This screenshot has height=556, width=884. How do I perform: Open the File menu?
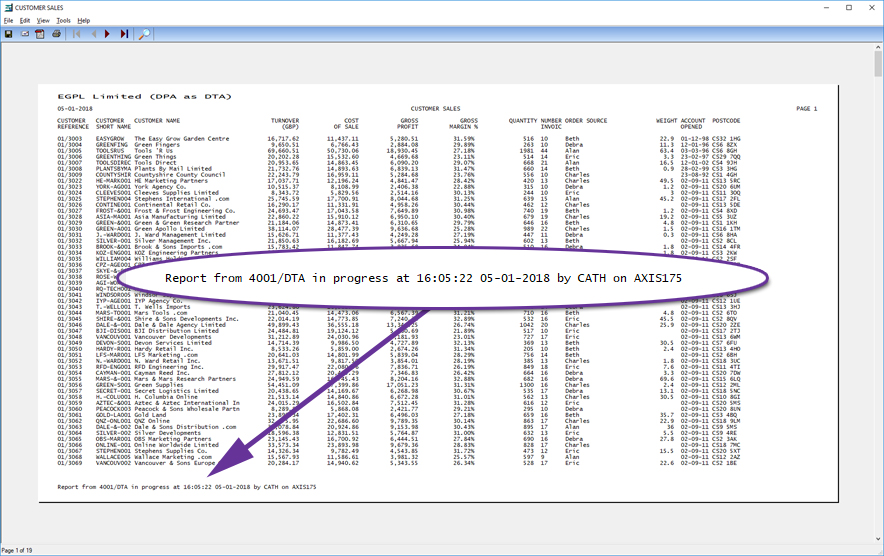pos(8,20)
